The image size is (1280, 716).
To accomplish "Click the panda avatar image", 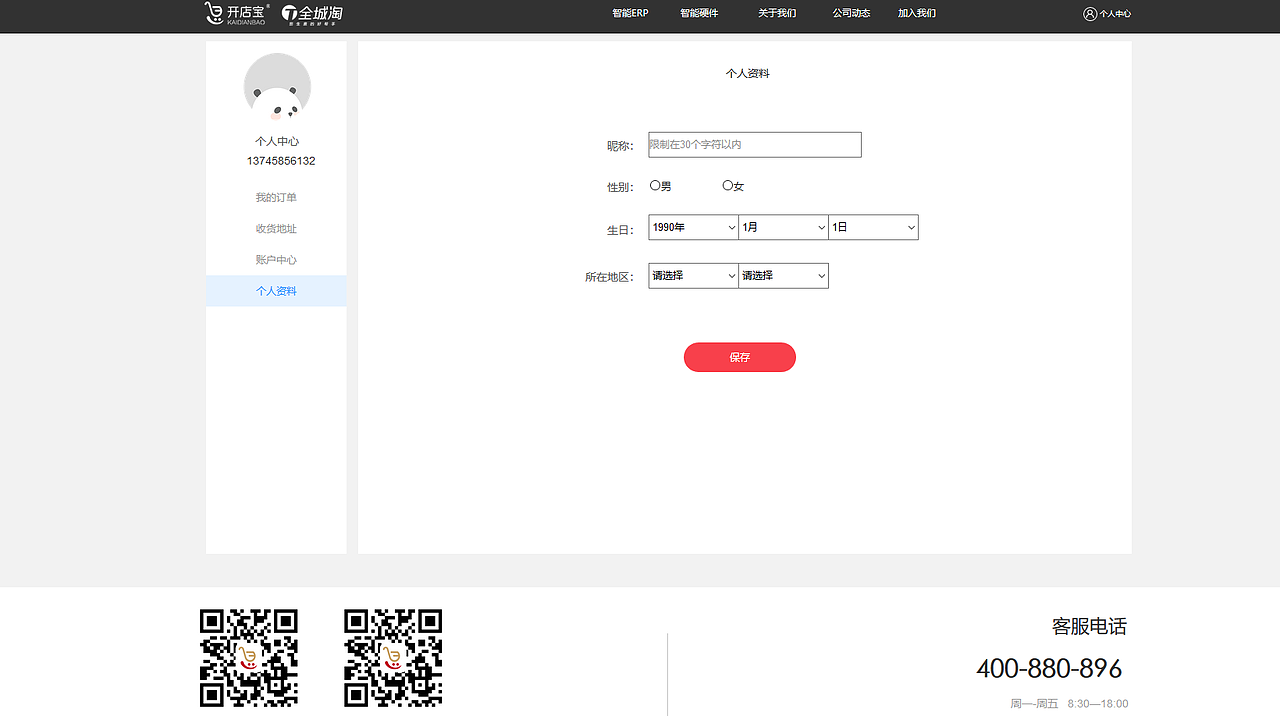I will tap(277, 87).
